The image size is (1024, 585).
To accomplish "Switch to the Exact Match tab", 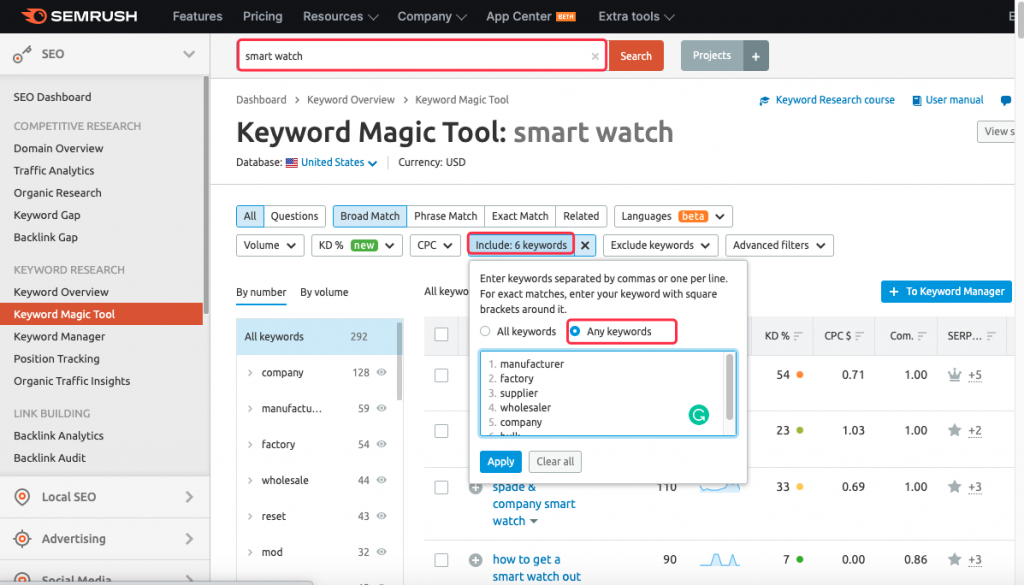I will (x=520, y=216).
